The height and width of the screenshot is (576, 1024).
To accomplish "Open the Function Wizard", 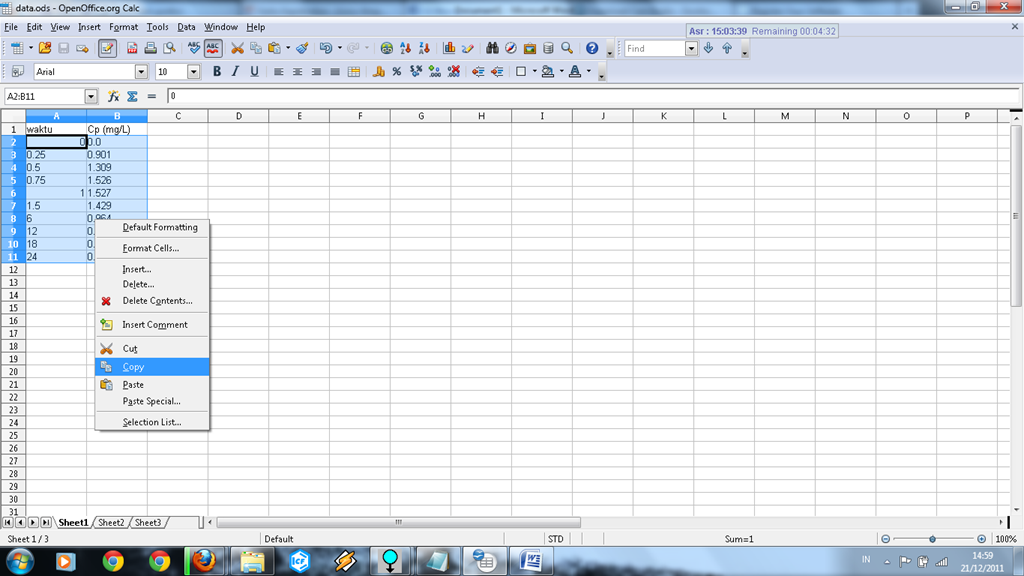I will tap(114, 97).
